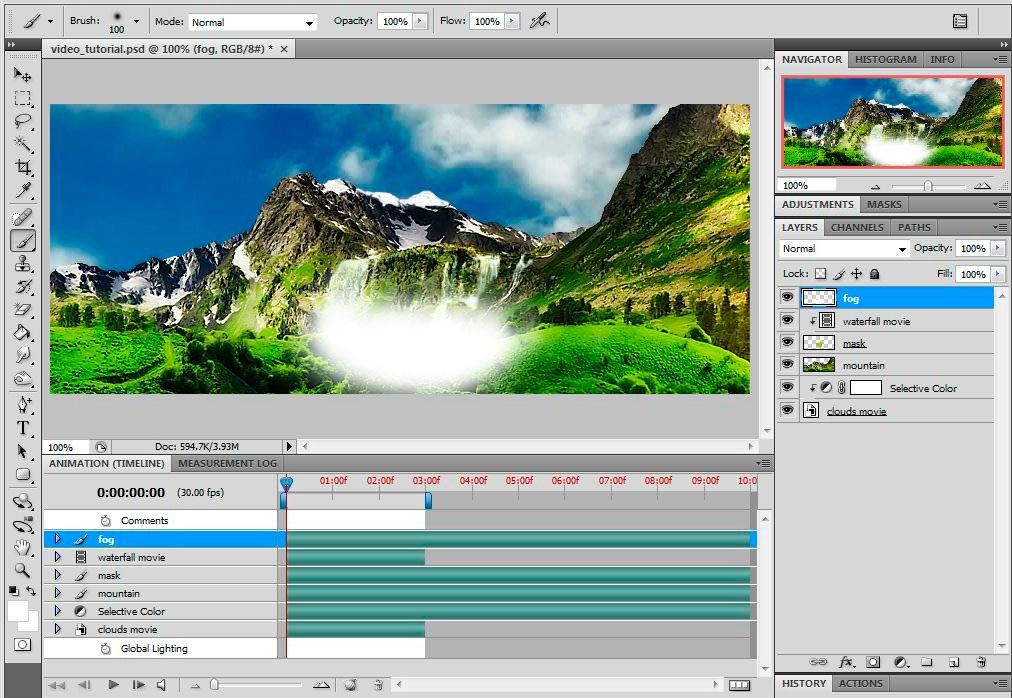Select the Path Selection tool
1012x698 pixels.
coord(23,451)
